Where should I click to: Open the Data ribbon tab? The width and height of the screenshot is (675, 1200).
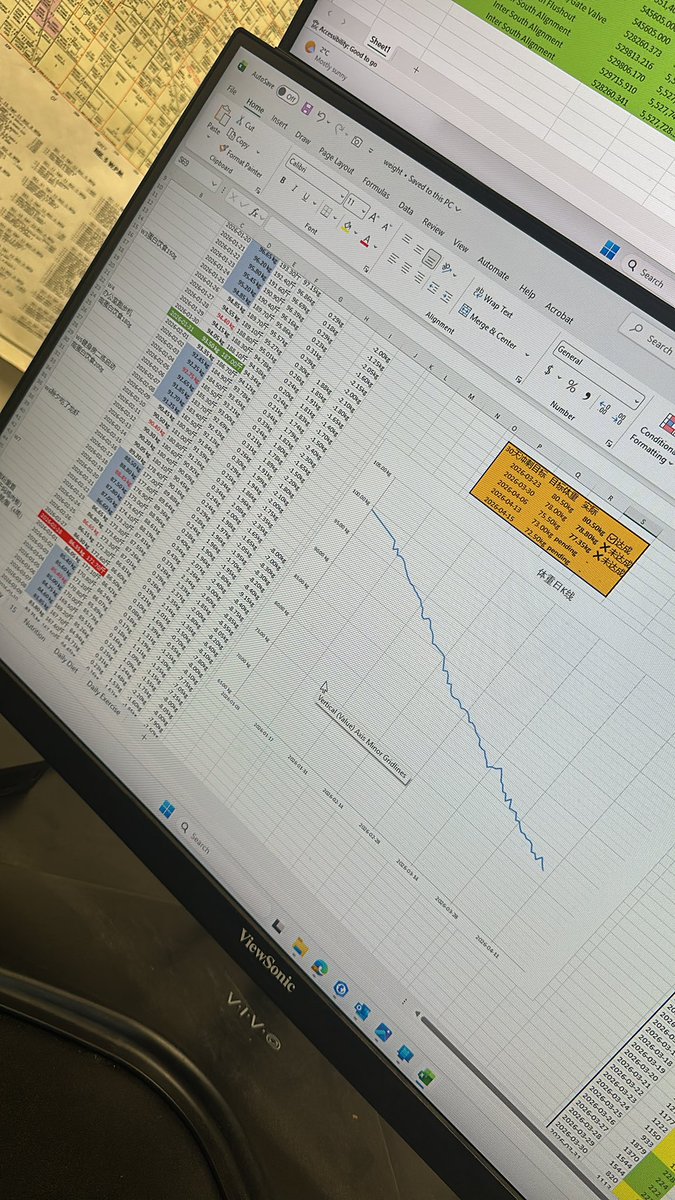(406, 208)
